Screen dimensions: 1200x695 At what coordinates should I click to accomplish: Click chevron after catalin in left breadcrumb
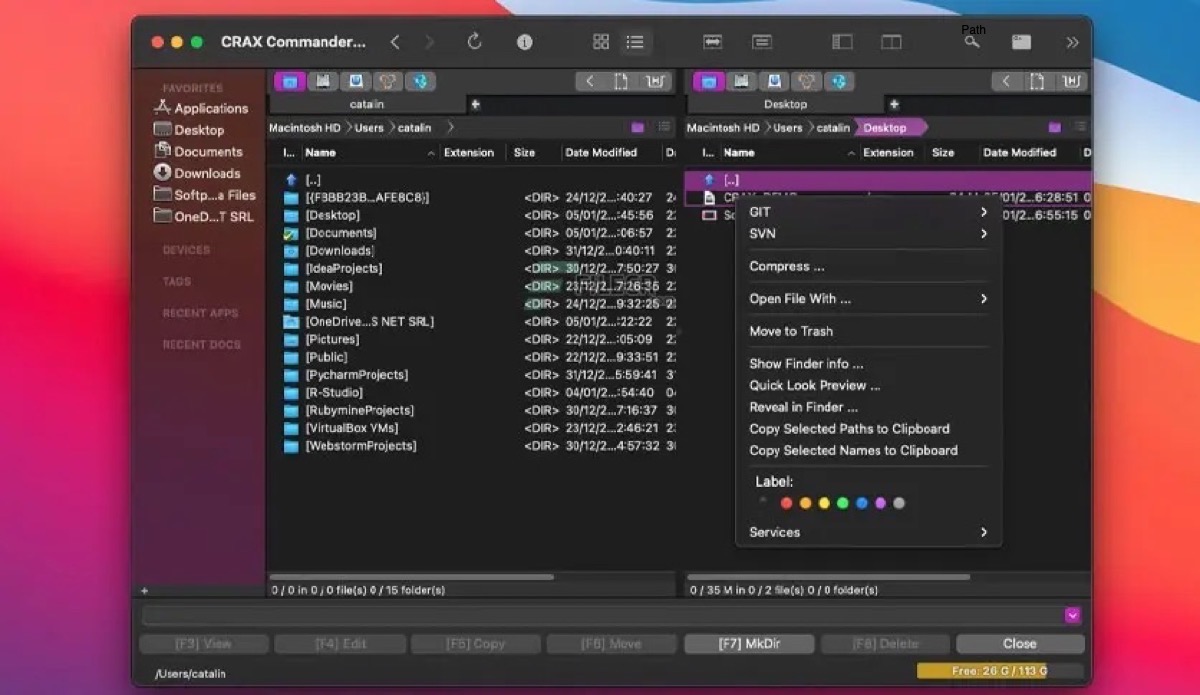coord(450,127)
